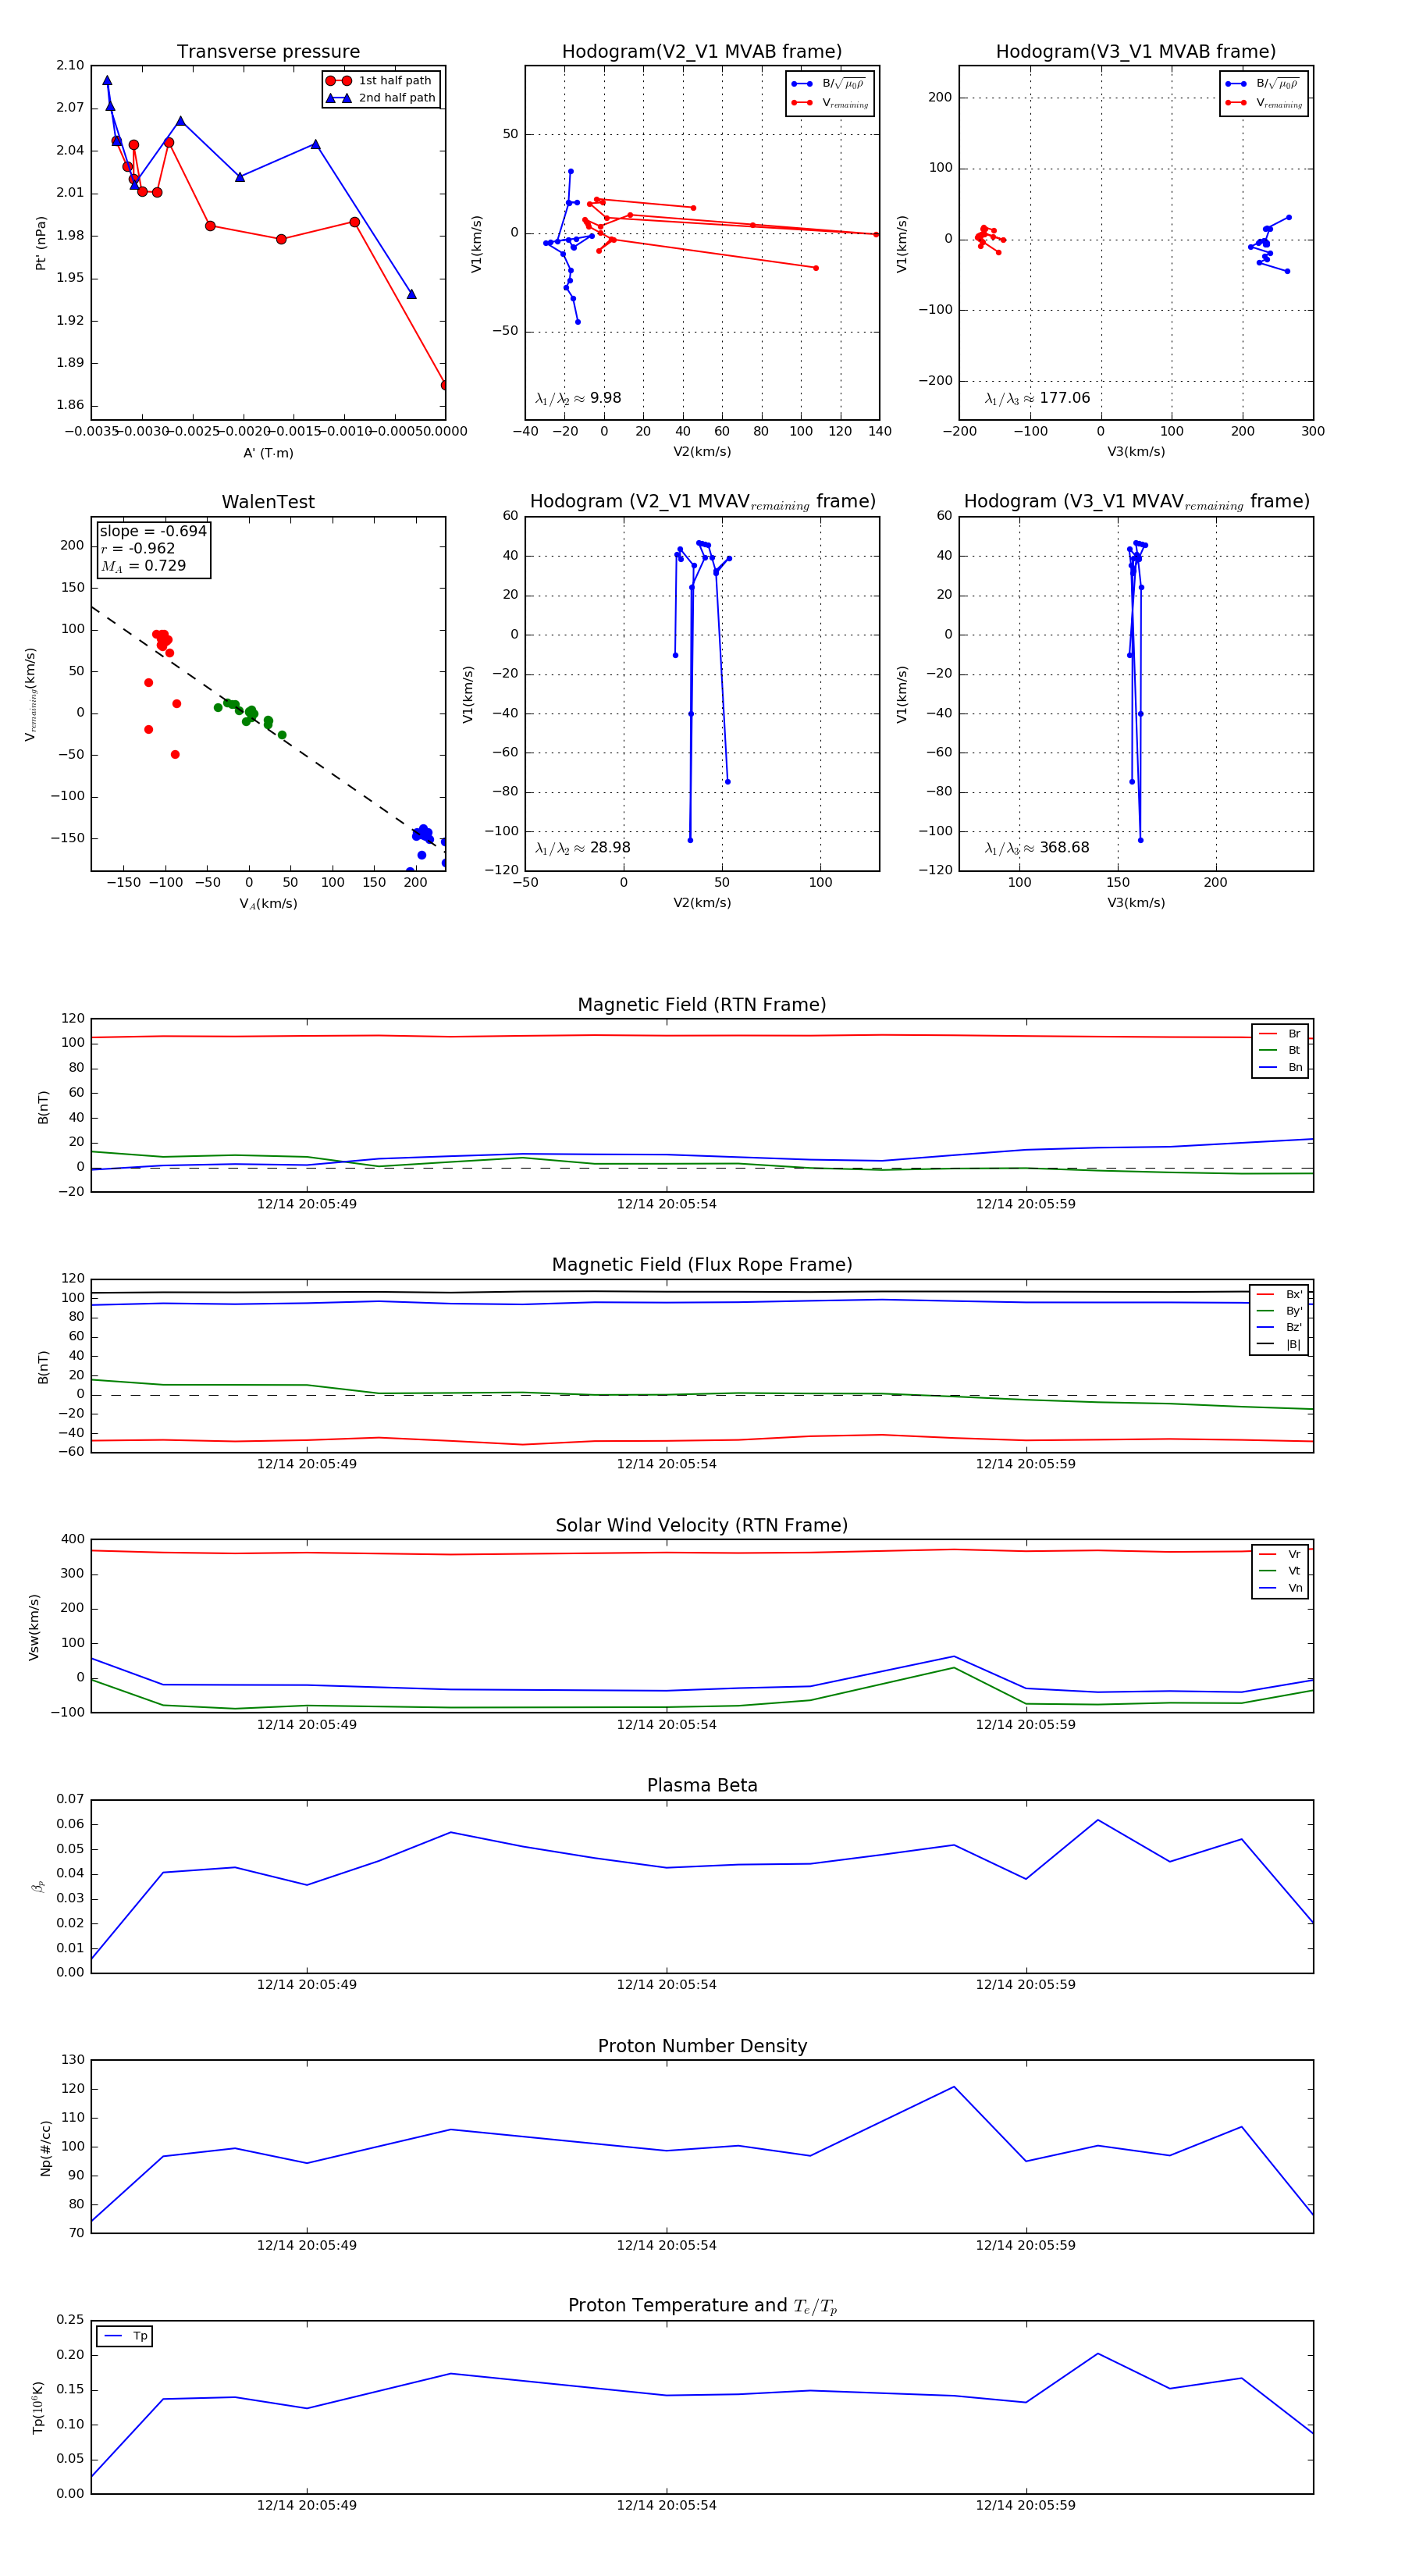Click the 'Proton Number Density' plot title

point(702,2046)
